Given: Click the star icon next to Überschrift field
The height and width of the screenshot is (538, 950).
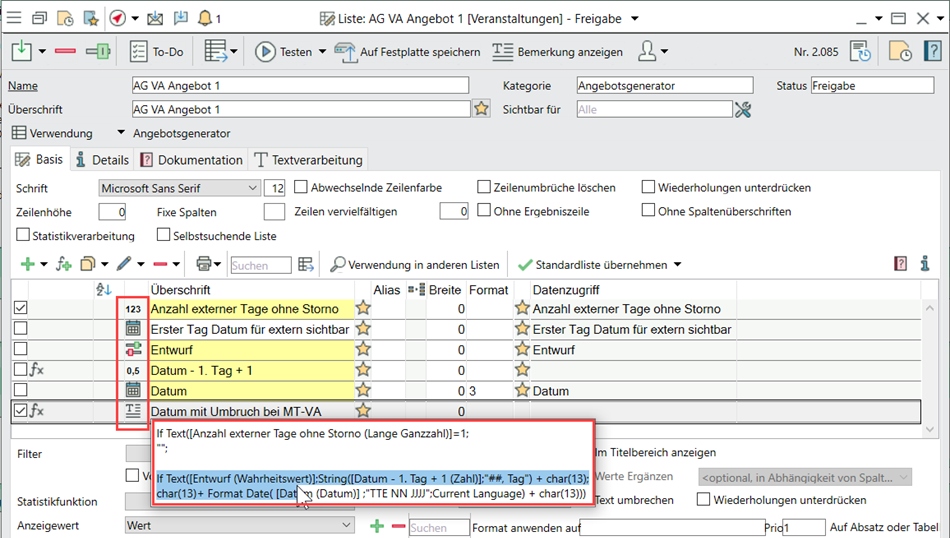Looking at the screenshot, I should [x=481, y=109].
